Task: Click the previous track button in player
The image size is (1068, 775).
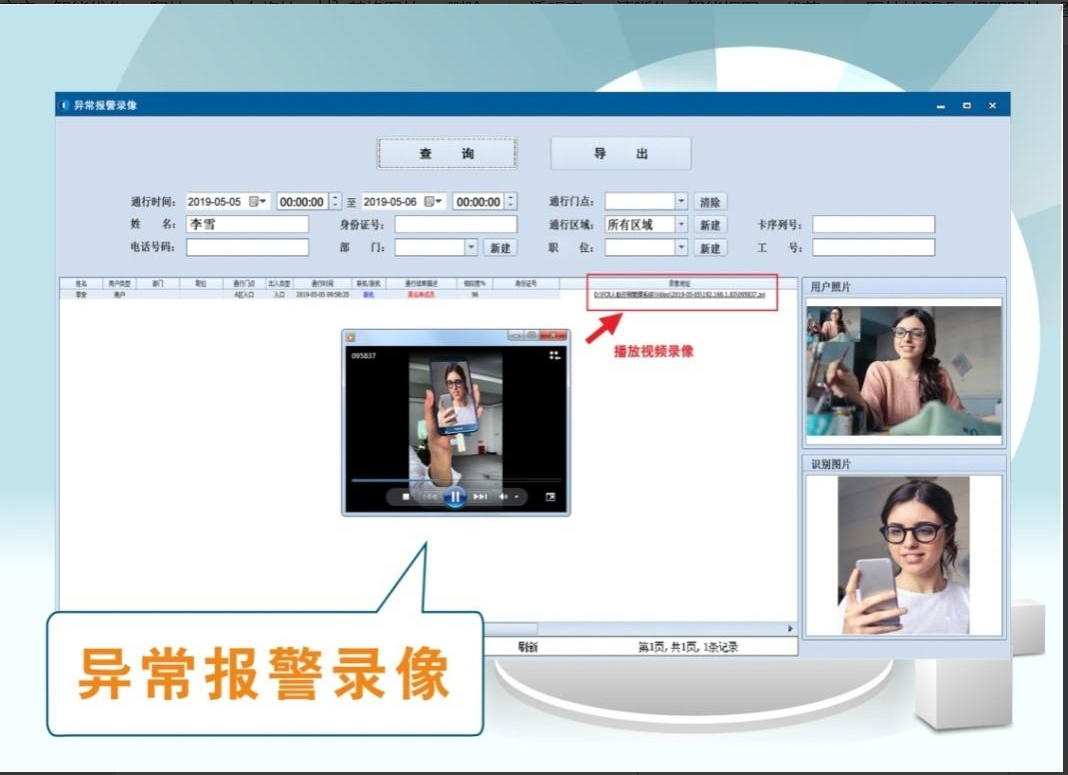Action: coord(429,497)
